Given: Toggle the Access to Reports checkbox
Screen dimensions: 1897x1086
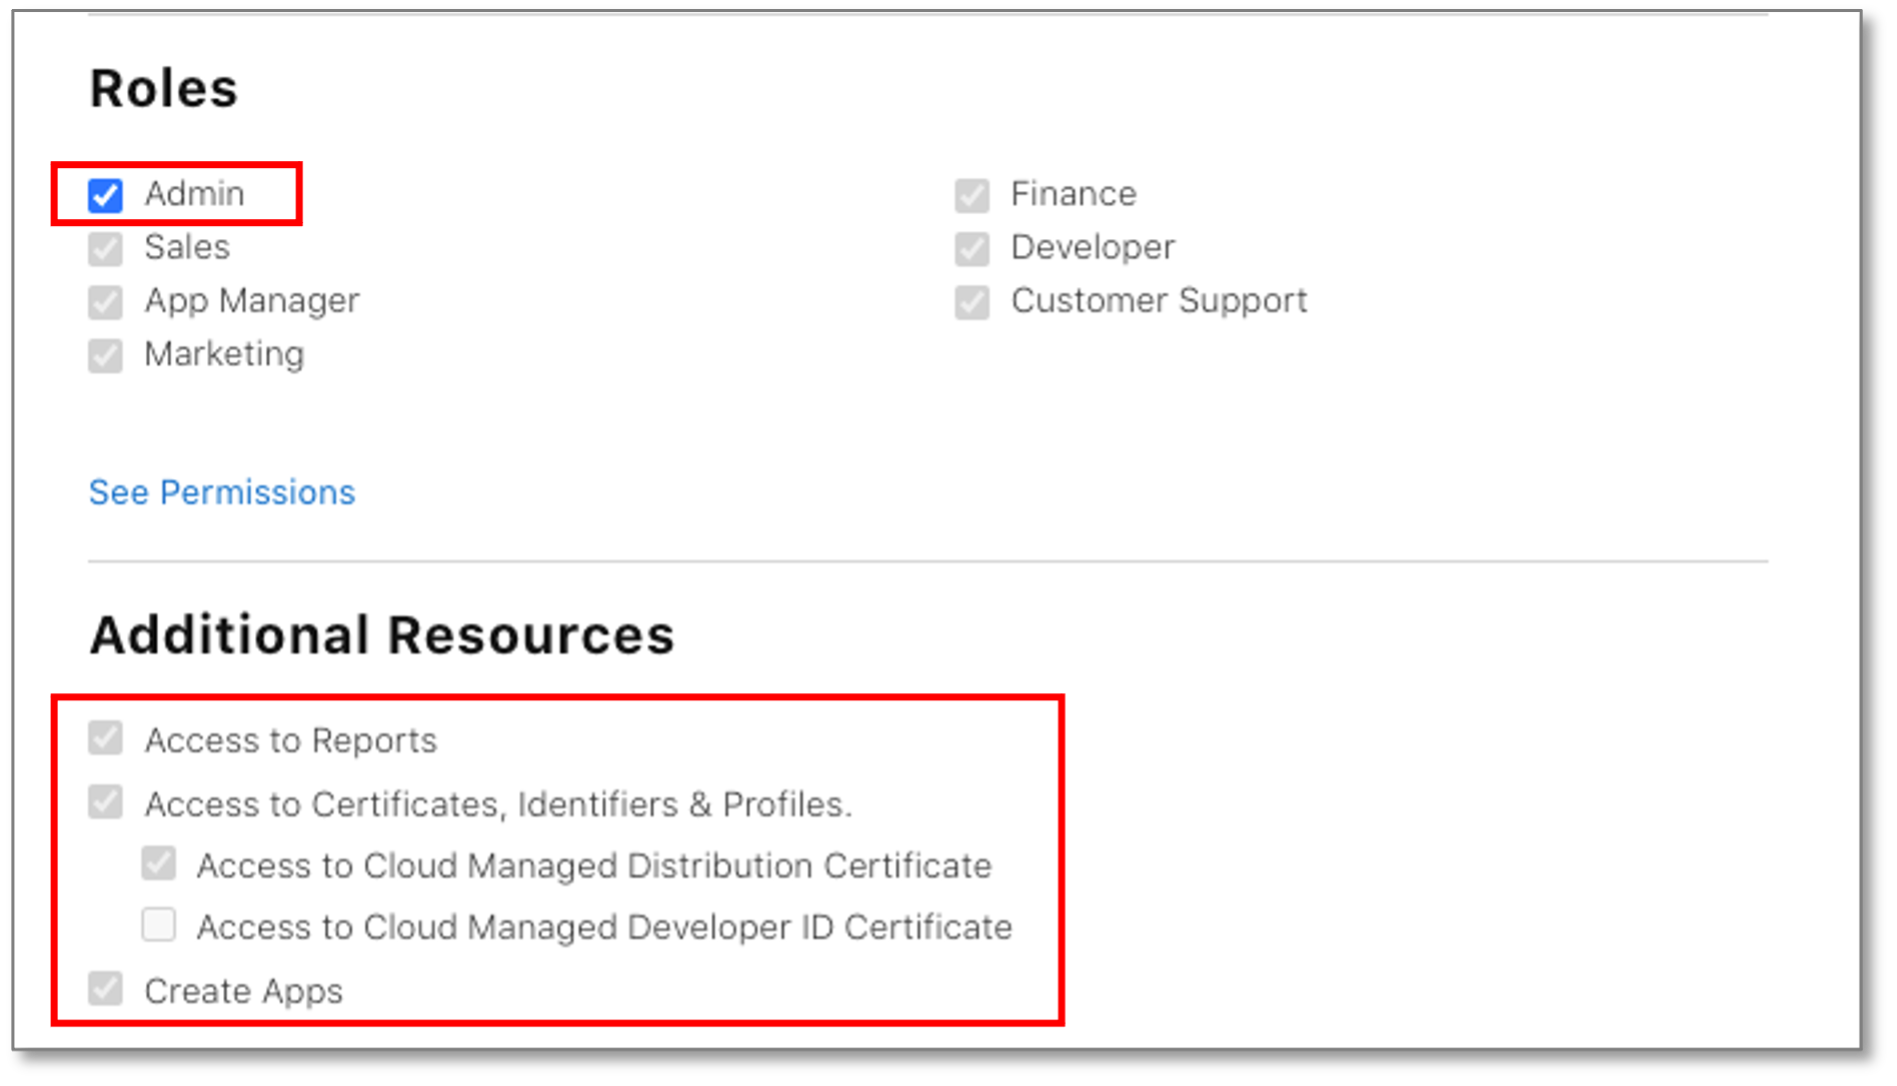Looking at the screenshot, I should coord(106,739).
